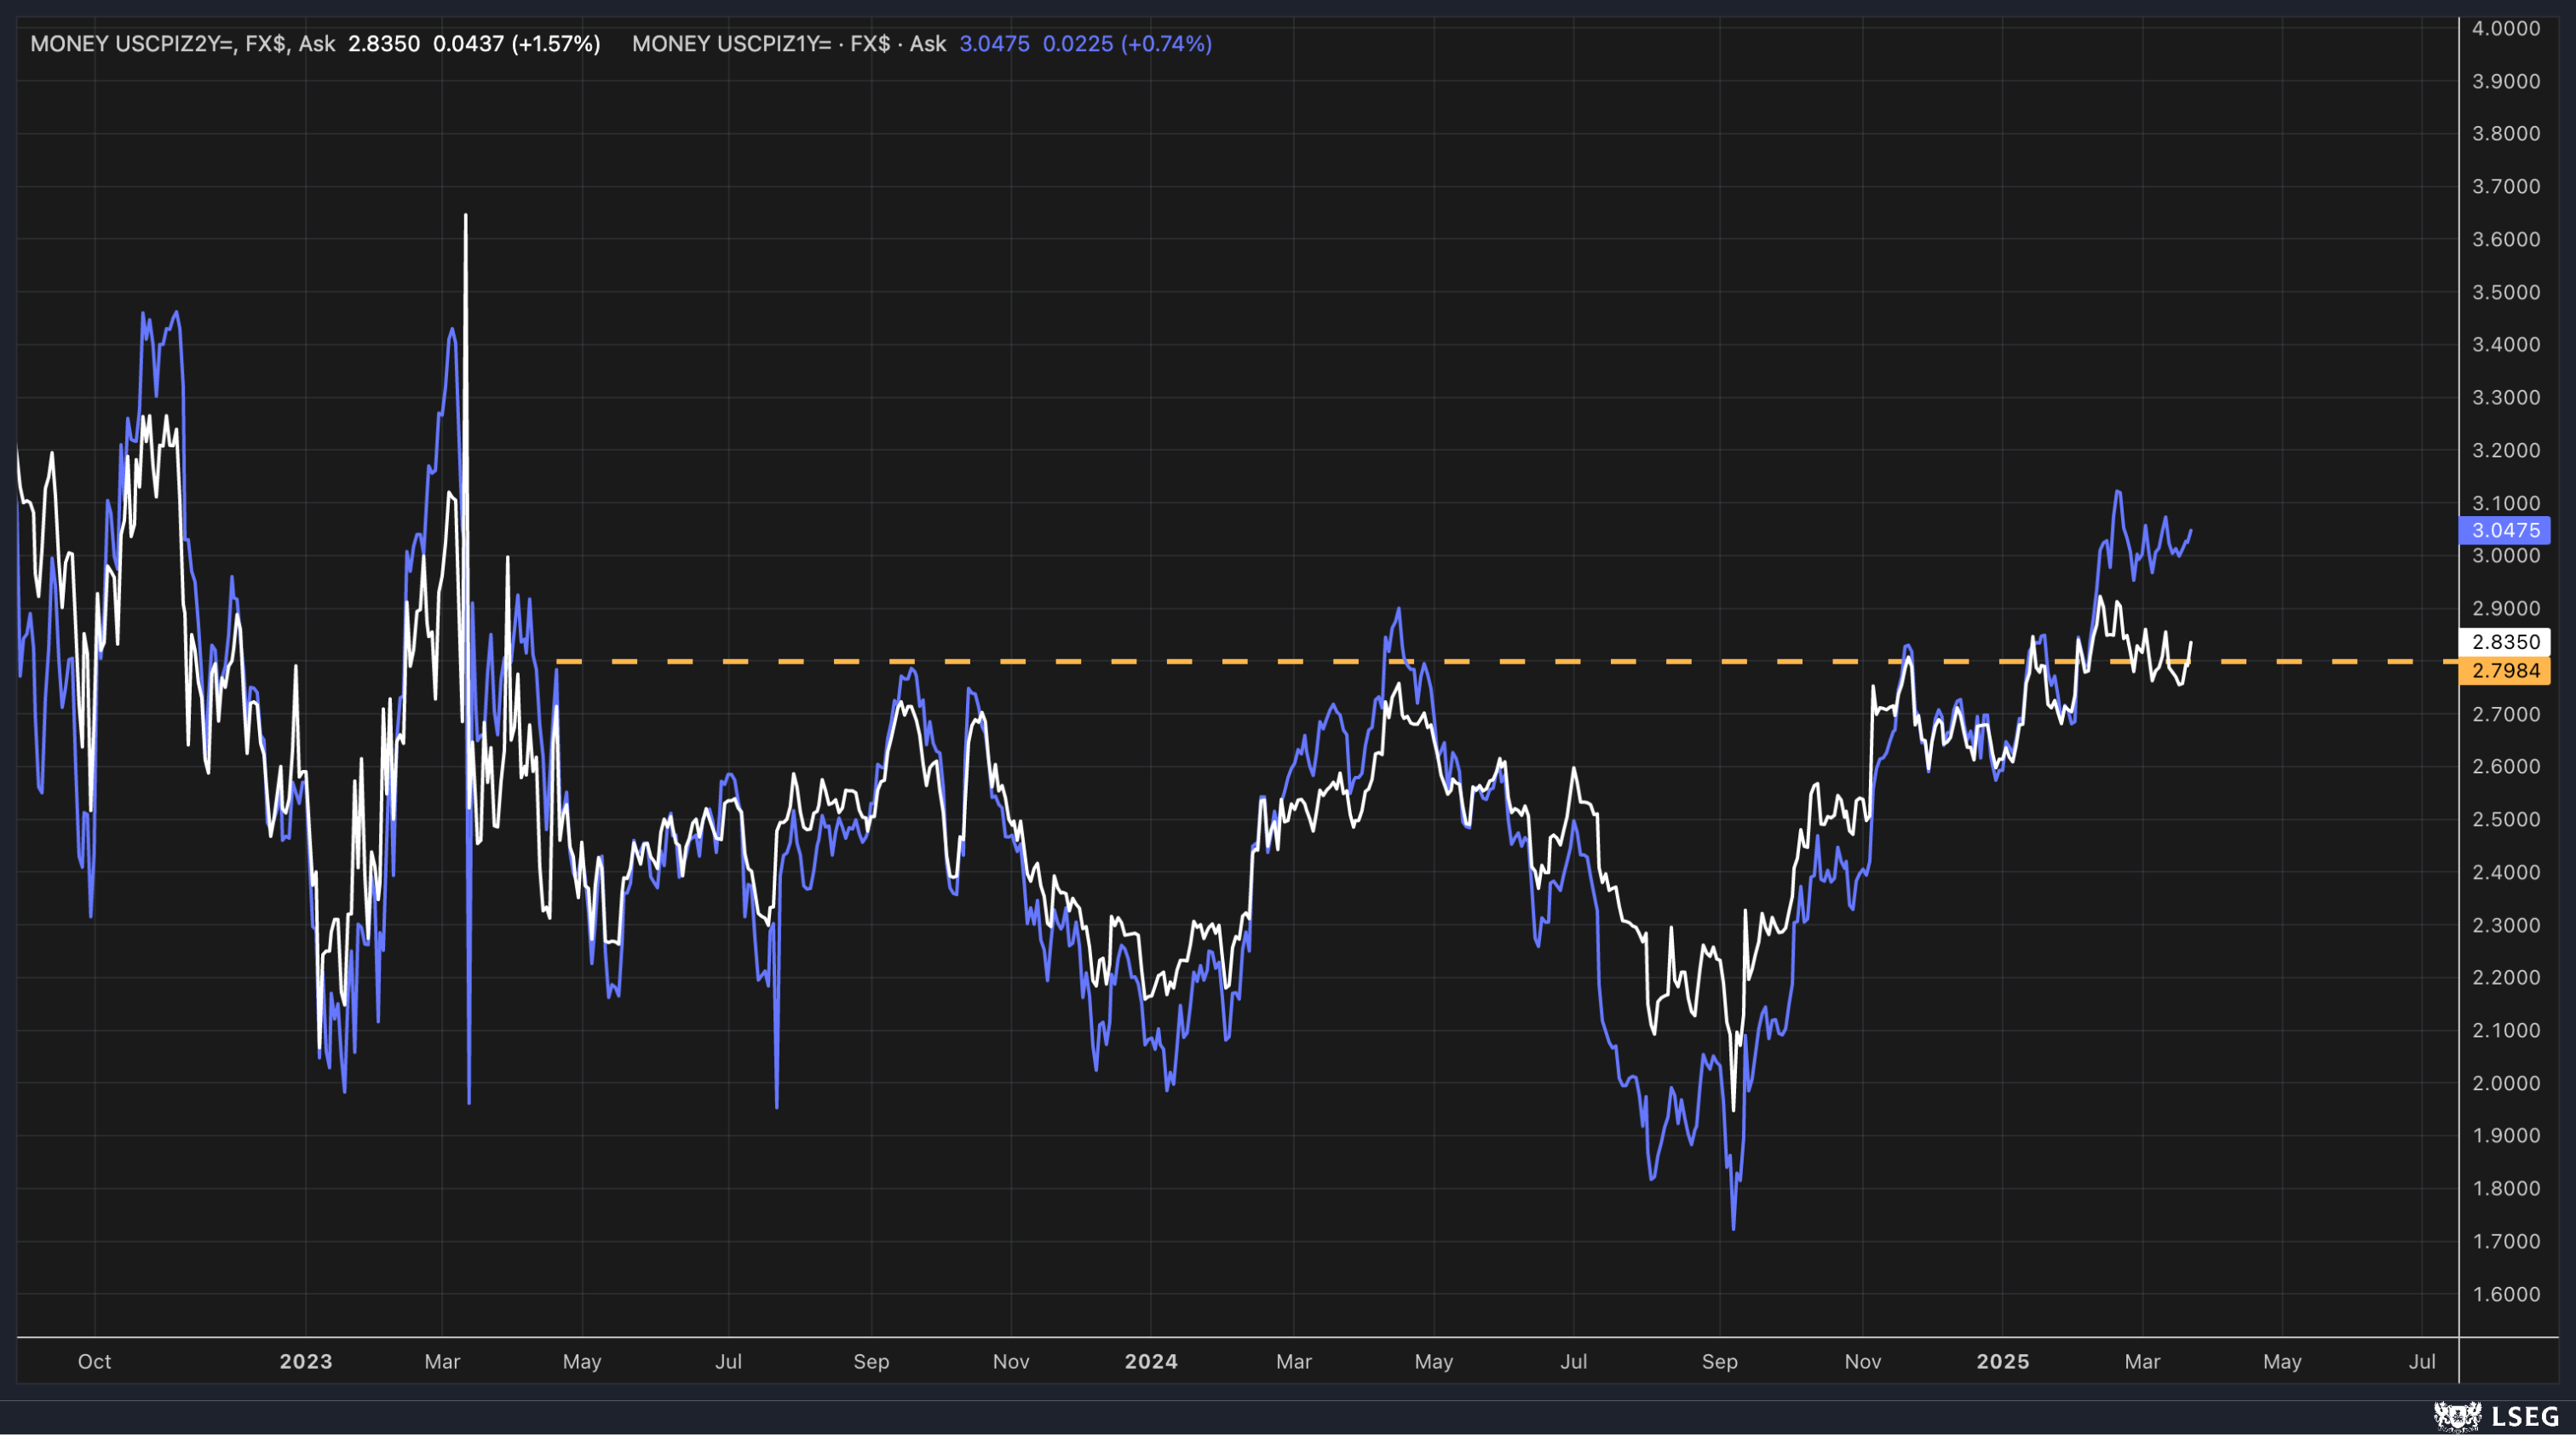The width and height of the screenshot is (2576, 1436).
Task: Click the 0.0225 (+0.74%) change value
Action: [1127, 44]
